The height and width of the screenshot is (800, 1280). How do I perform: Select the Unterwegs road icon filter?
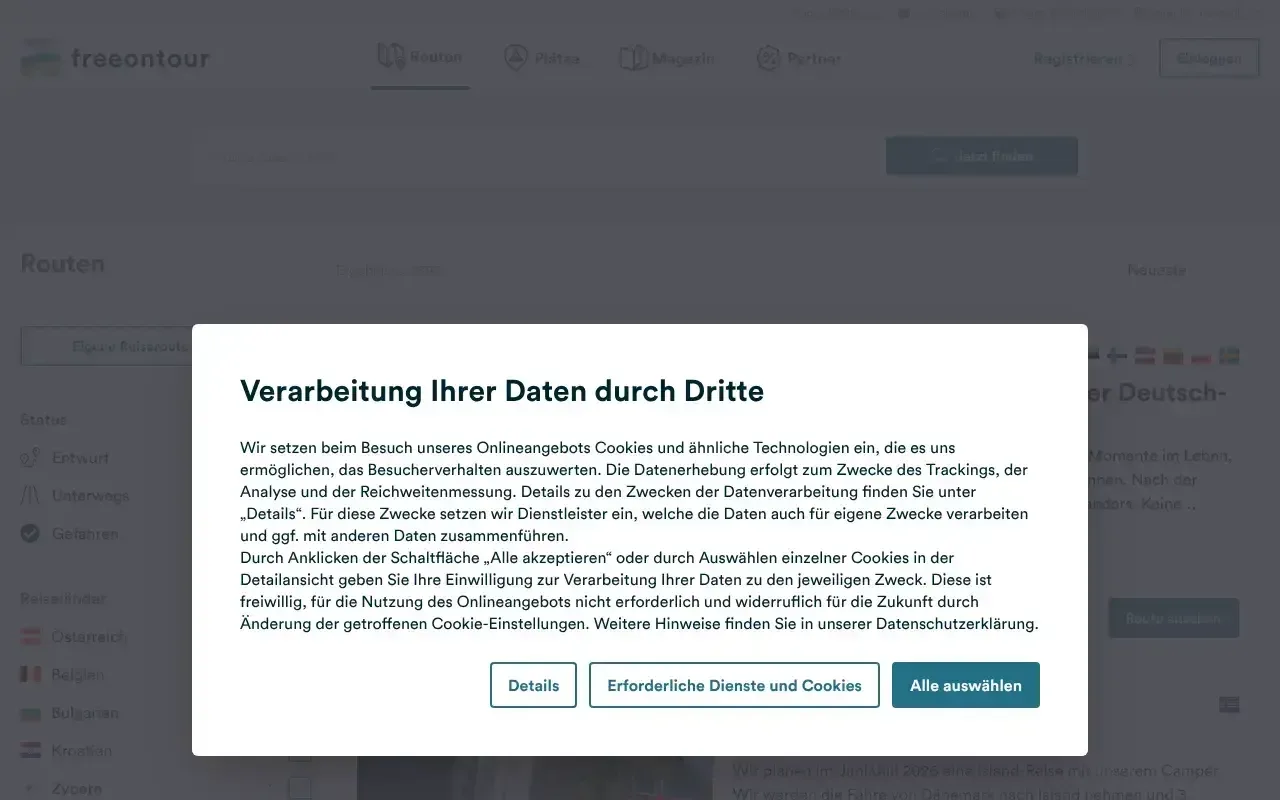point(31,496)
